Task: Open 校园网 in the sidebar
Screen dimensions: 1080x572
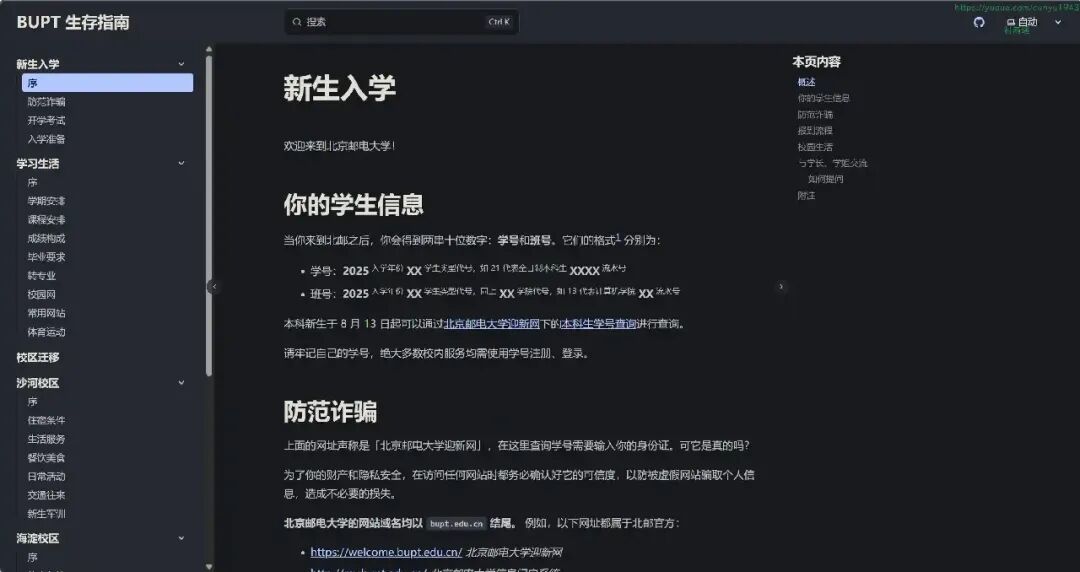Action: (x=41, y=294)
